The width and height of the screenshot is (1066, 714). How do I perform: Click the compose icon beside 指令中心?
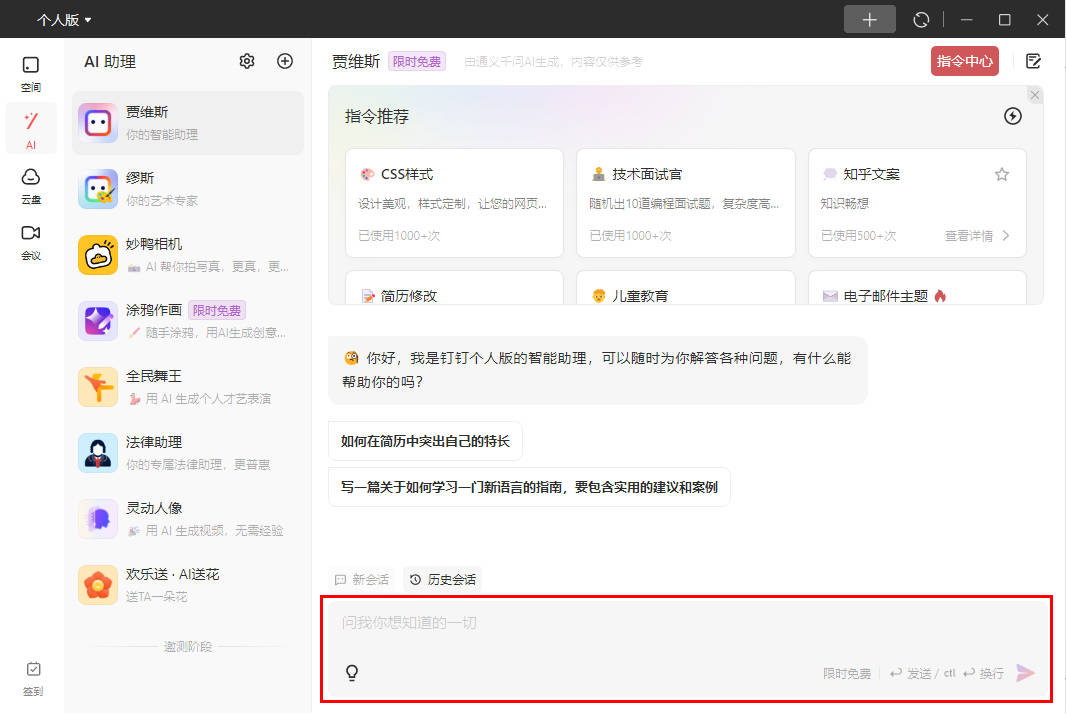click(1033, 61)
